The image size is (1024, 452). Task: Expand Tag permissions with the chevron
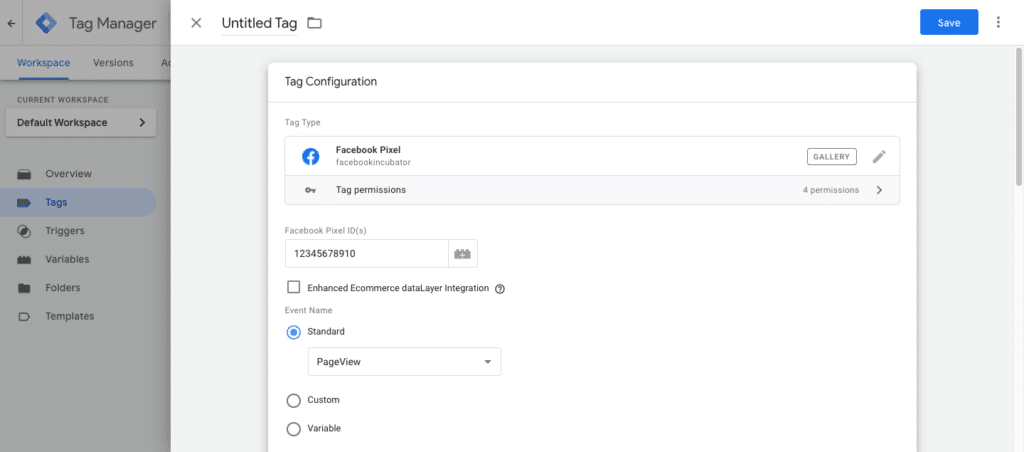(879, 190)
